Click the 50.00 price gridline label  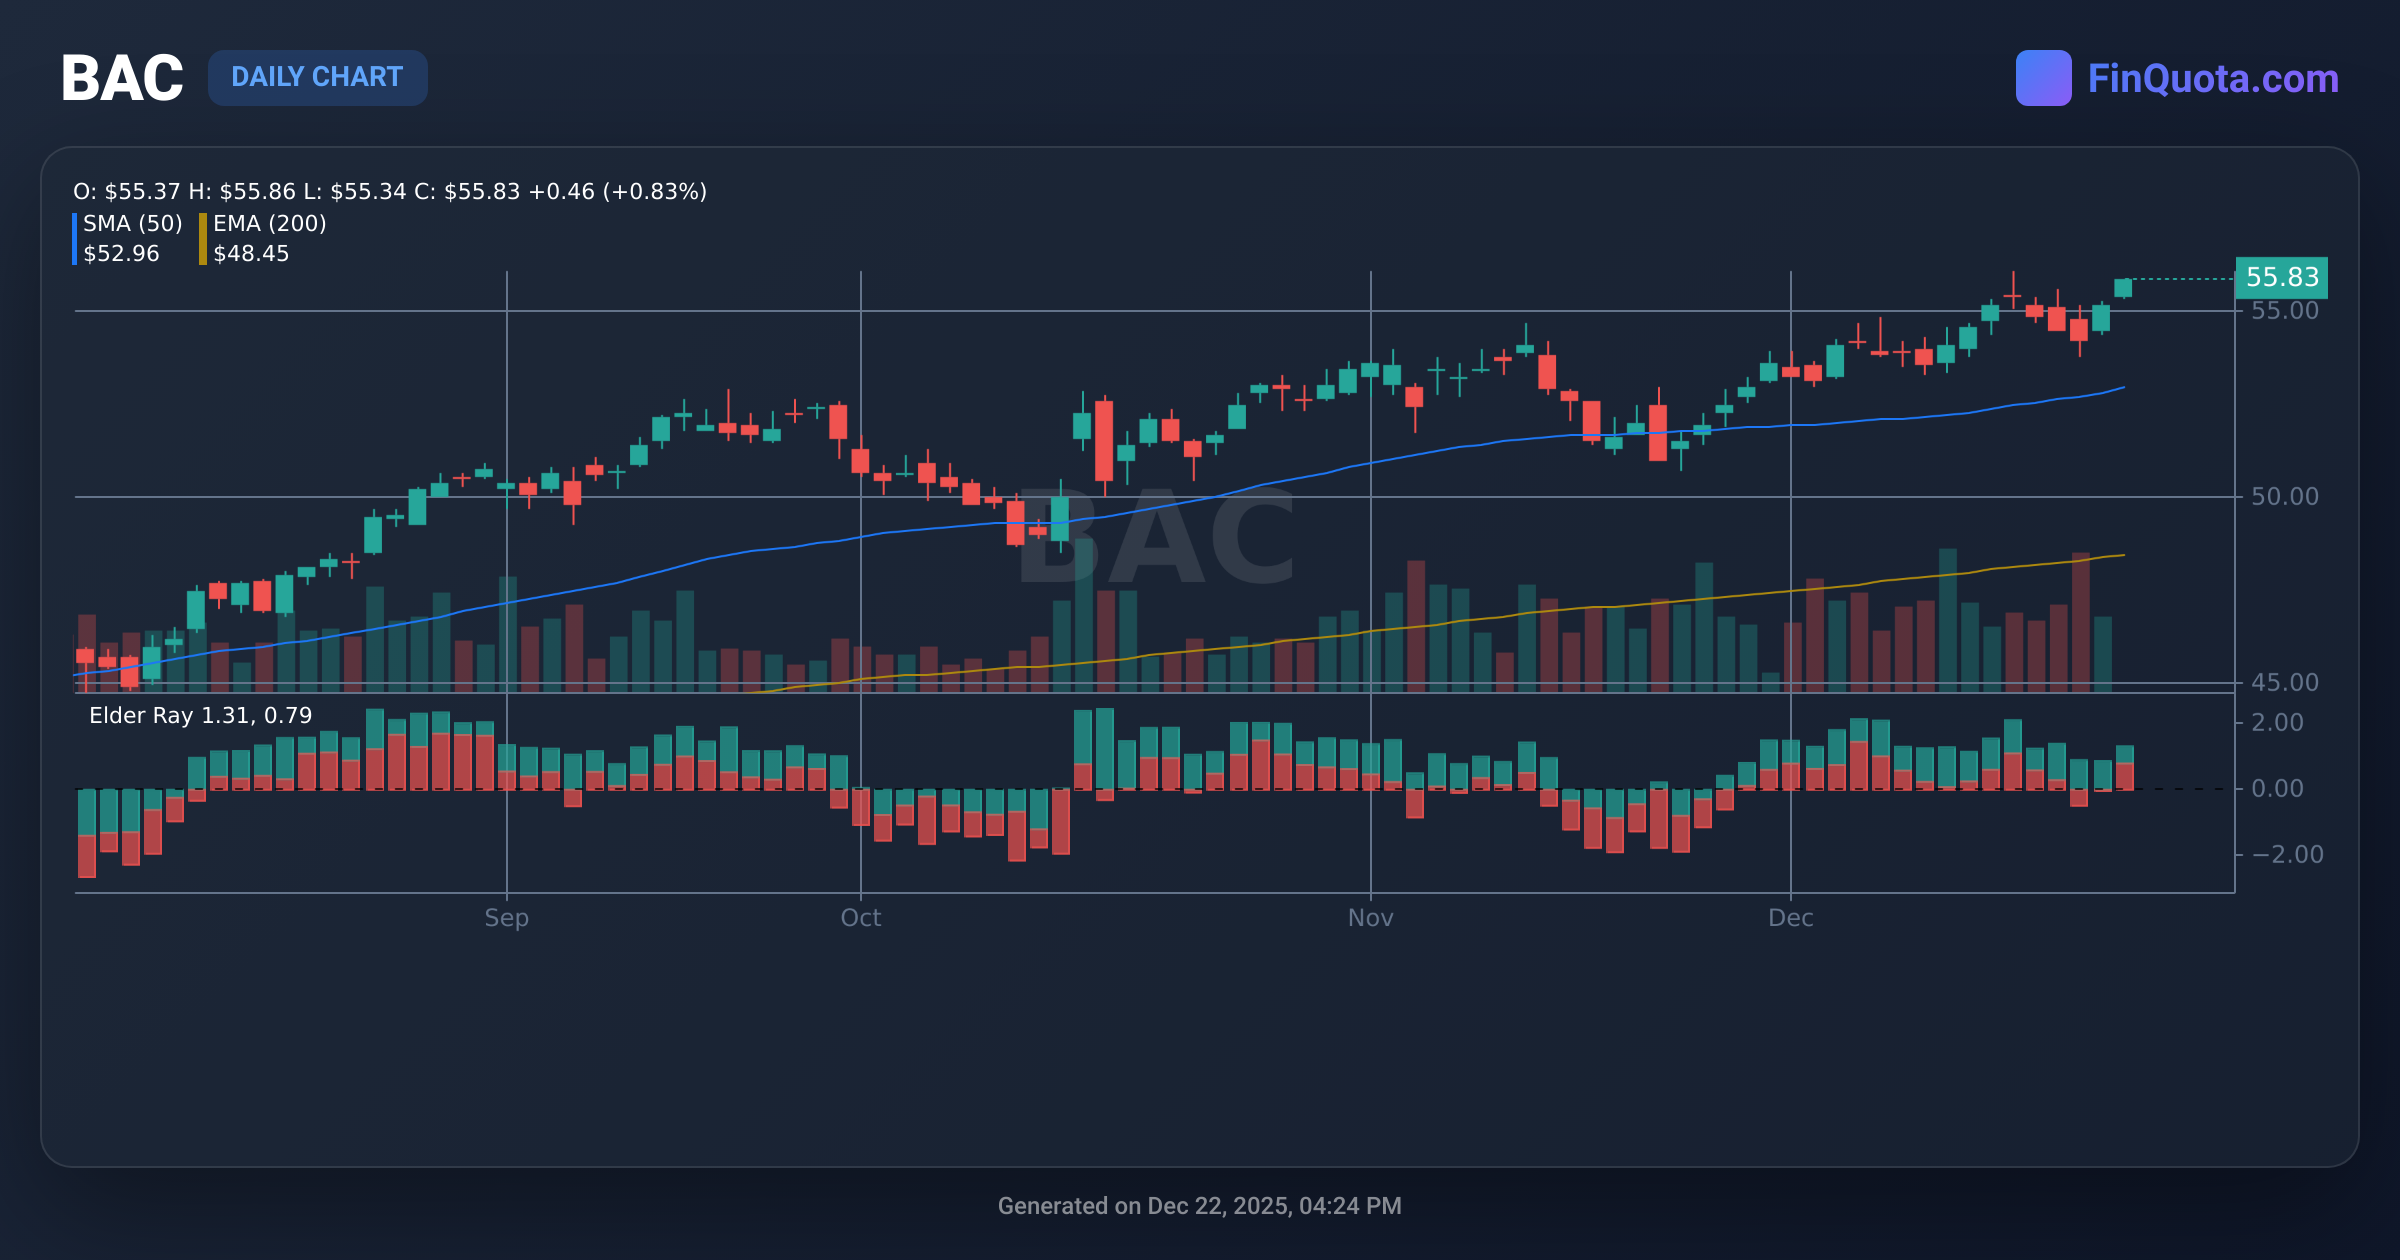[x=2287, y=496]
